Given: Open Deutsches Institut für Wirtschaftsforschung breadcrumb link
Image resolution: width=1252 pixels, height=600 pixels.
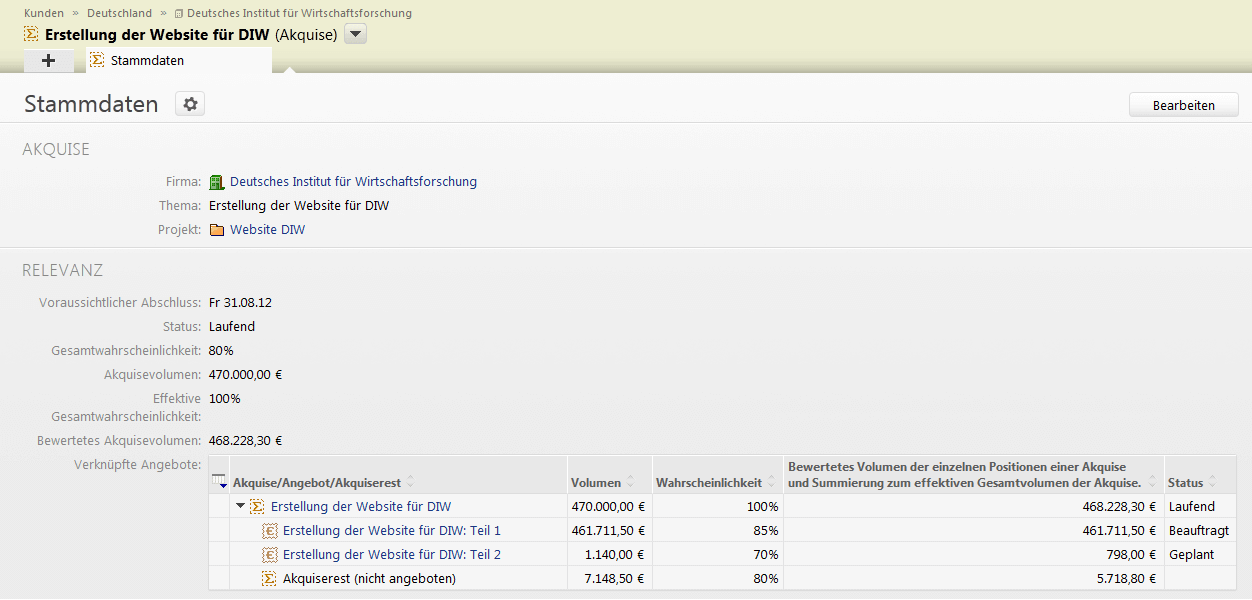Looking at the screenshot, I should (299, 14).
